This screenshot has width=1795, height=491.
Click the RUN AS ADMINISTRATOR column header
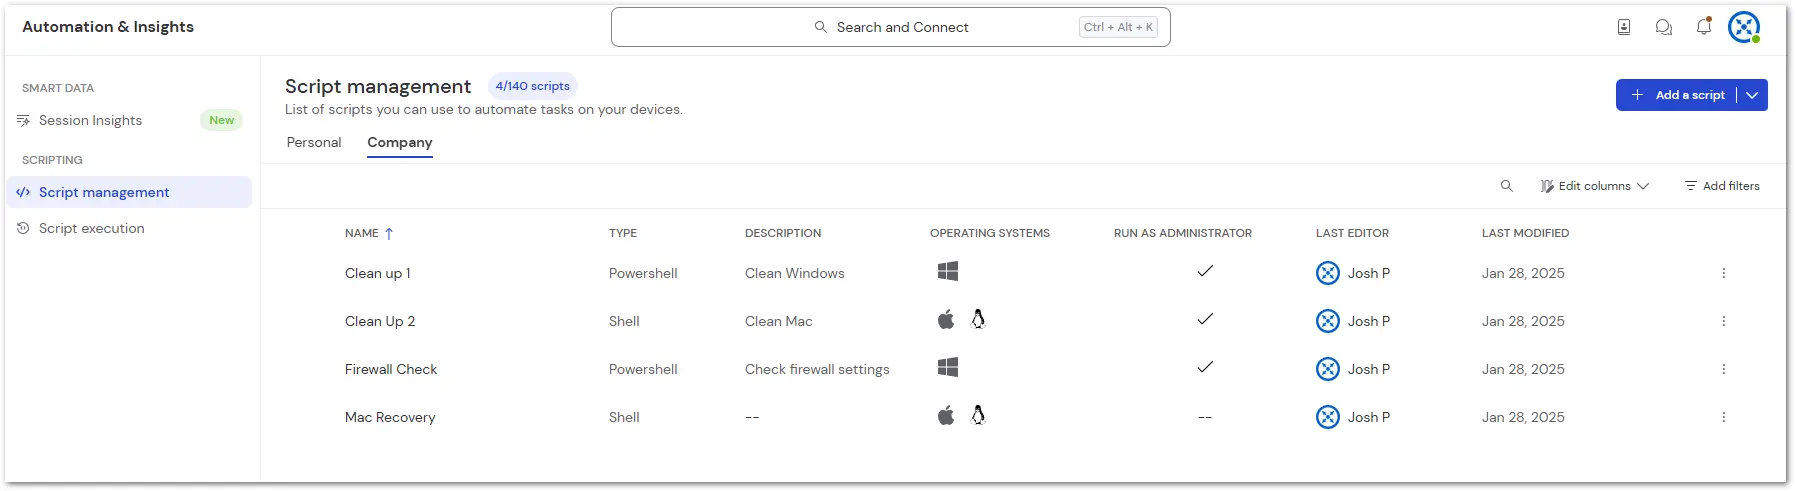(1183, 233)
